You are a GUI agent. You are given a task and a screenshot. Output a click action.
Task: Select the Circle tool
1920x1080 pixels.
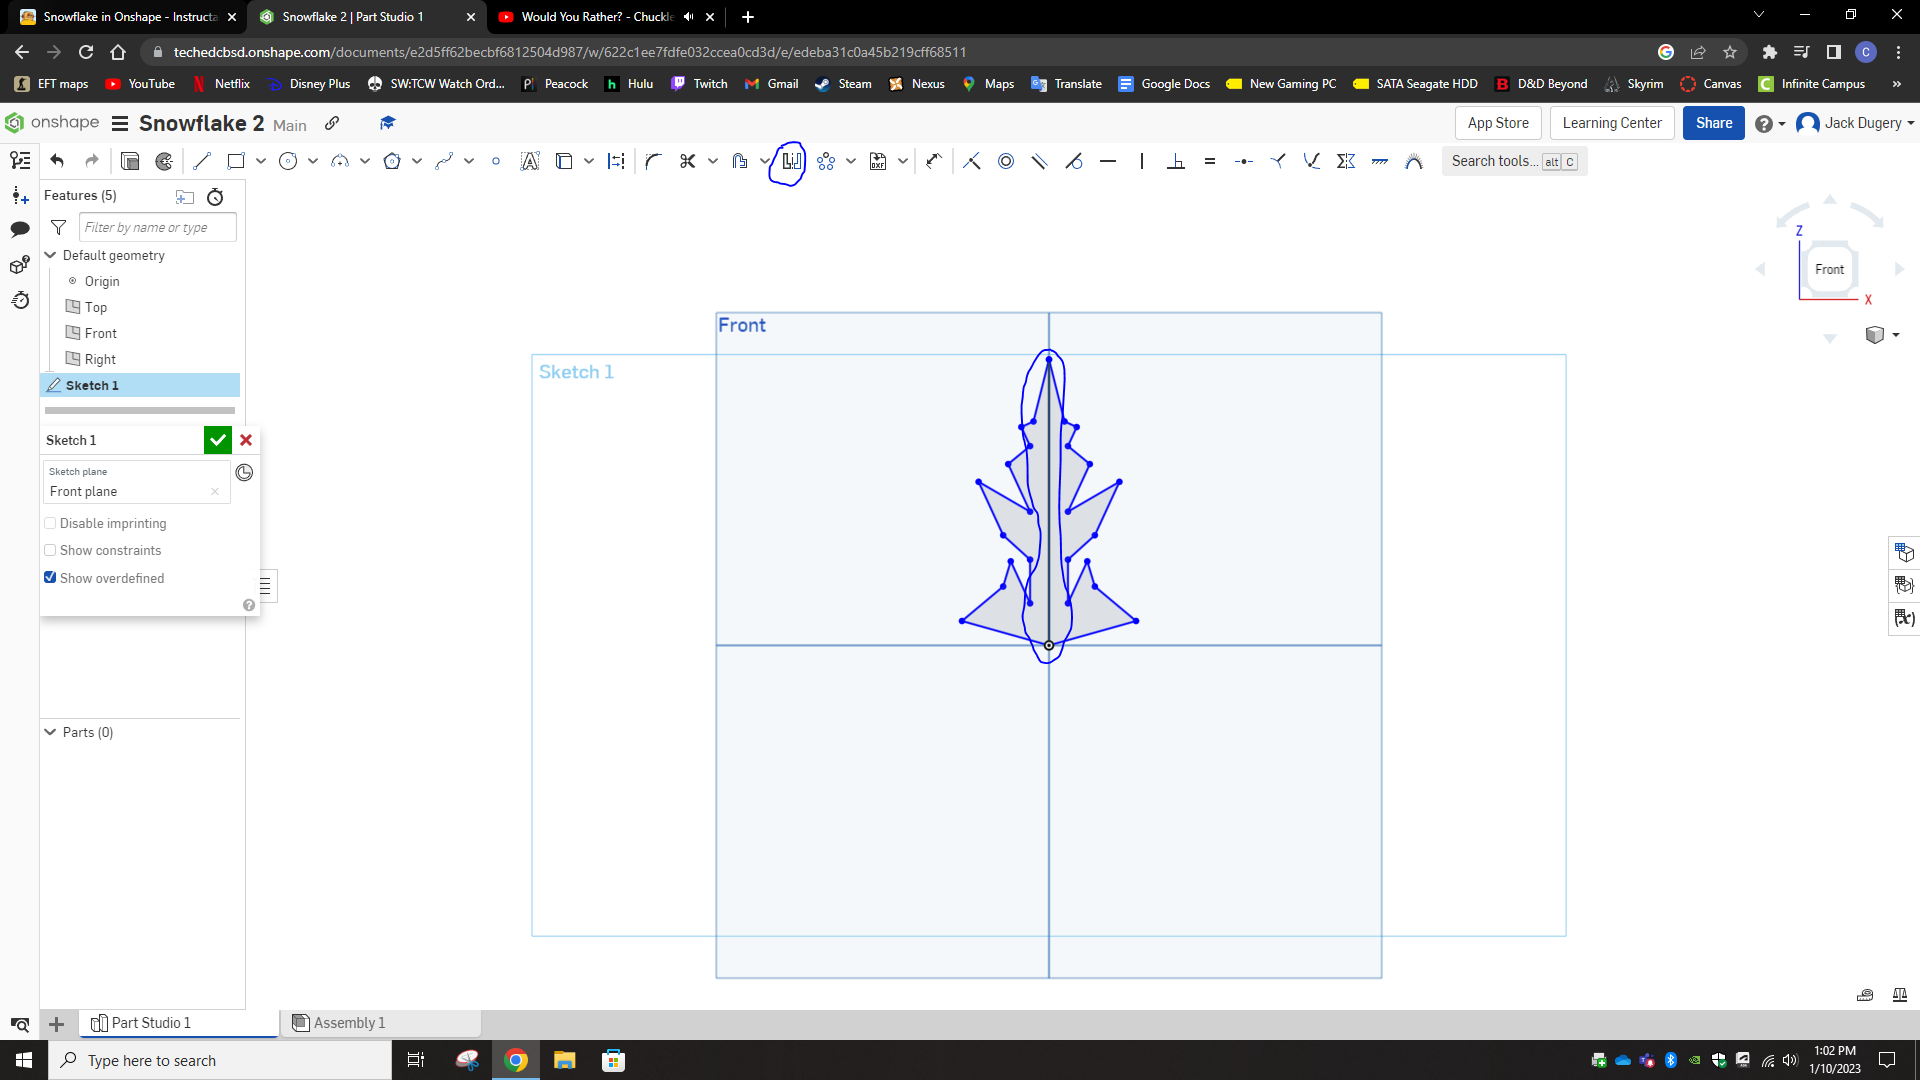click(289, 160)
